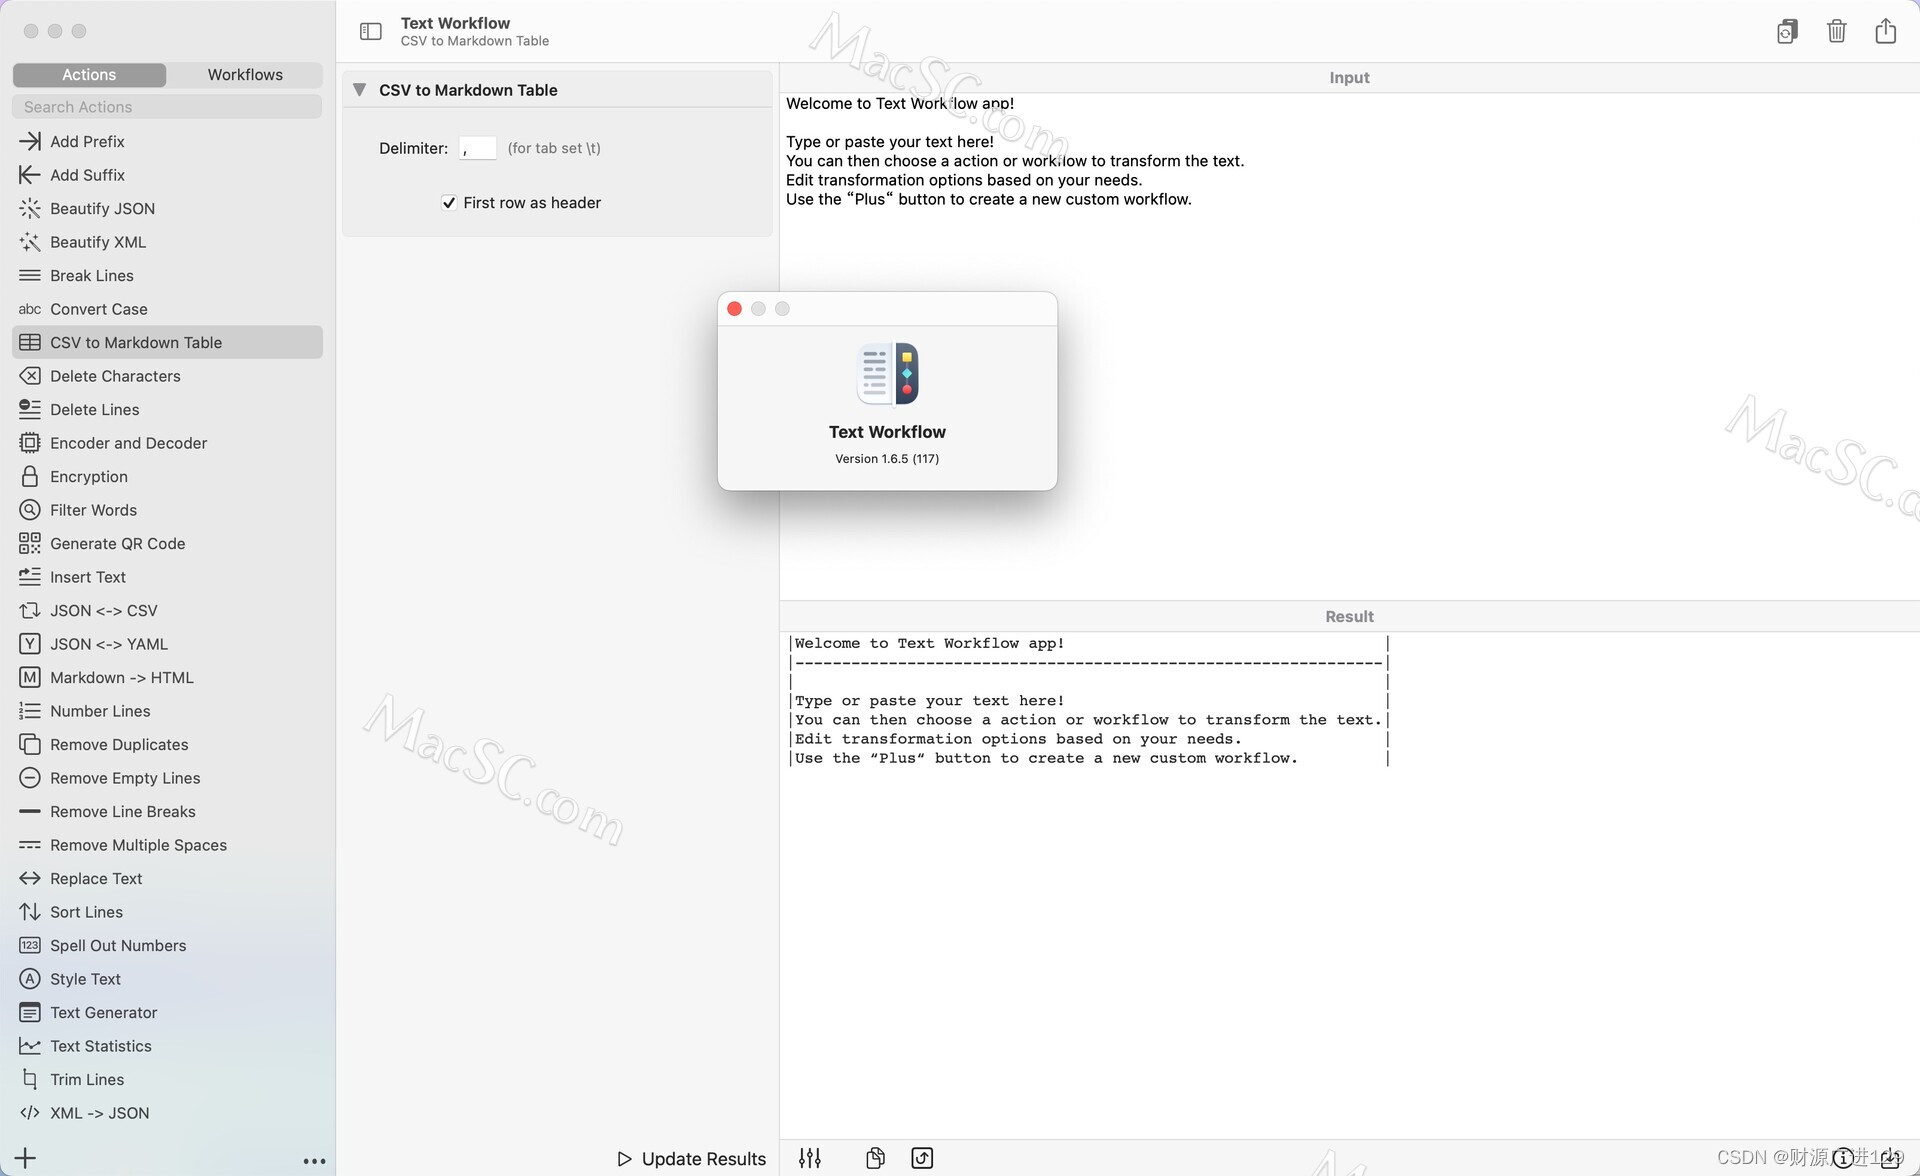Collapse the CSV to Markdown Table section
This screenshot has height=1176, width=1920.
[x=359, y=90]
